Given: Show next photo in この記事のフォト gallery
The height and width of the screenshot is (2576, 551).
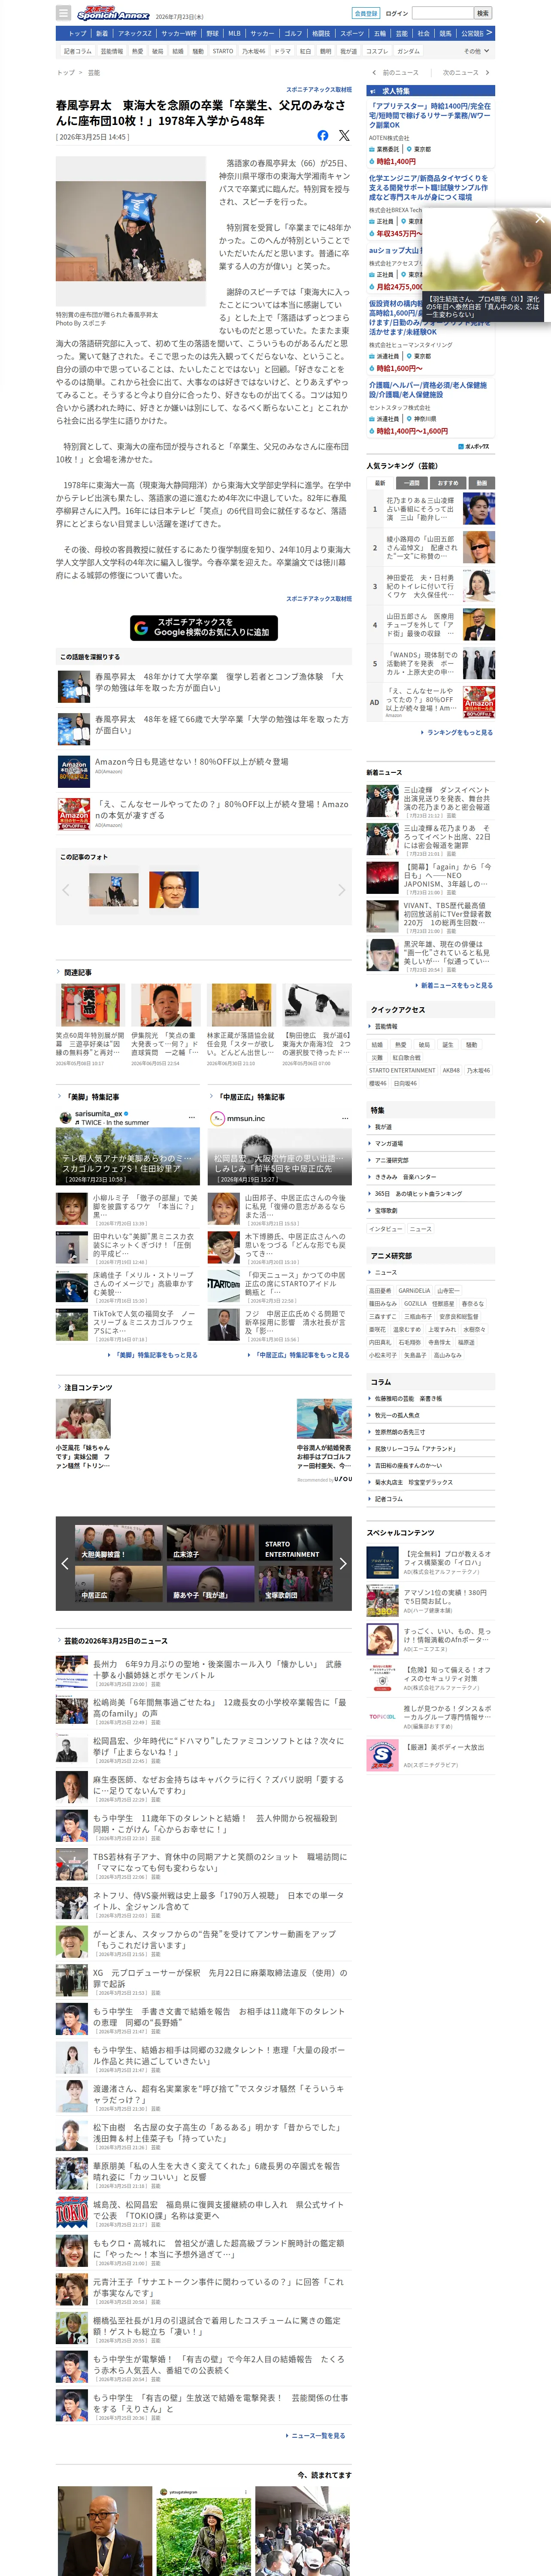Looking at the screenshot, I should [x=341, y=889].
